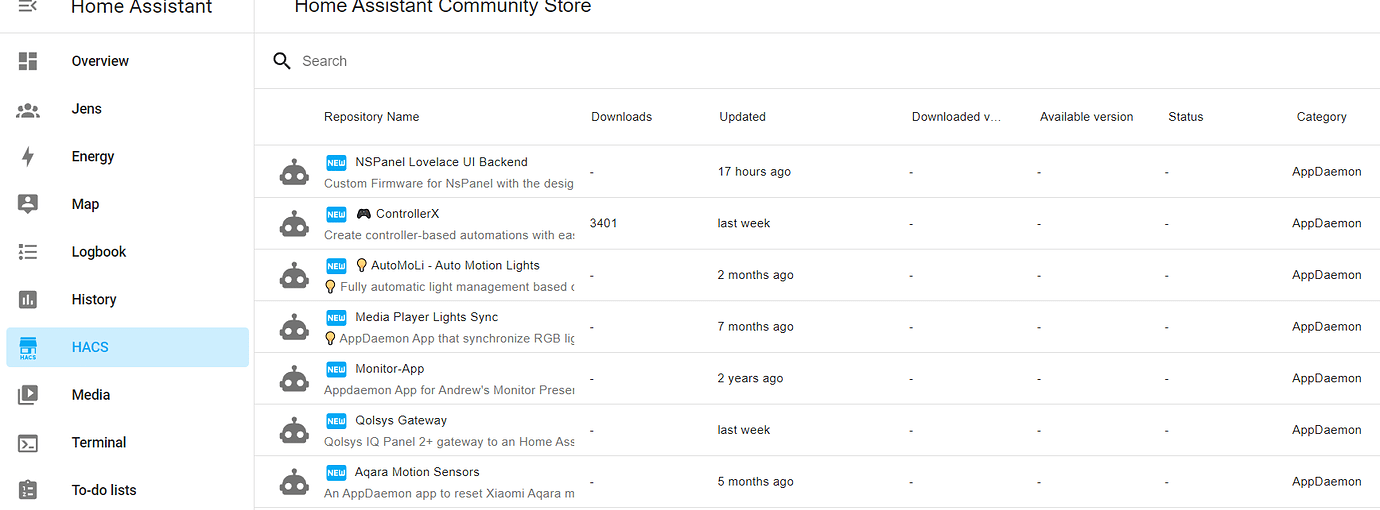Click the Terminal console icon
Screen dimensions: 1380x510
tap(28, 443)
